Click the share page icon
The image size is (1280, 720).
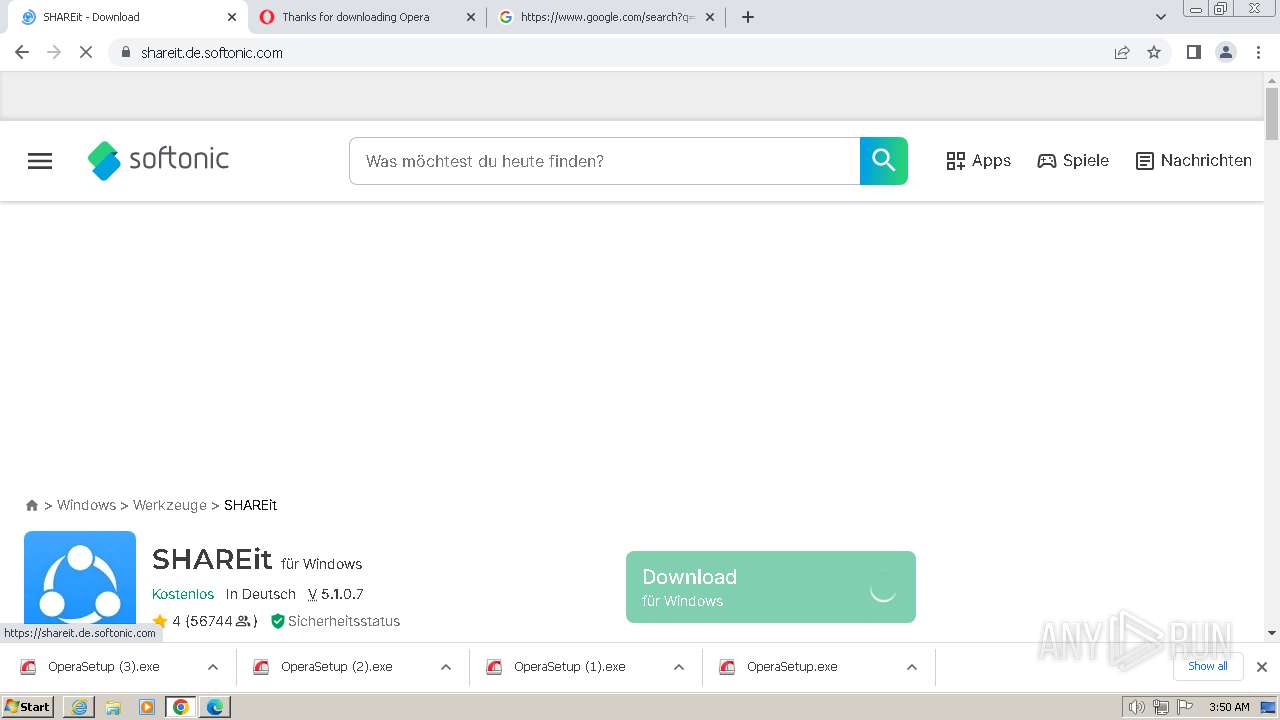click(x=1122, y=52)
